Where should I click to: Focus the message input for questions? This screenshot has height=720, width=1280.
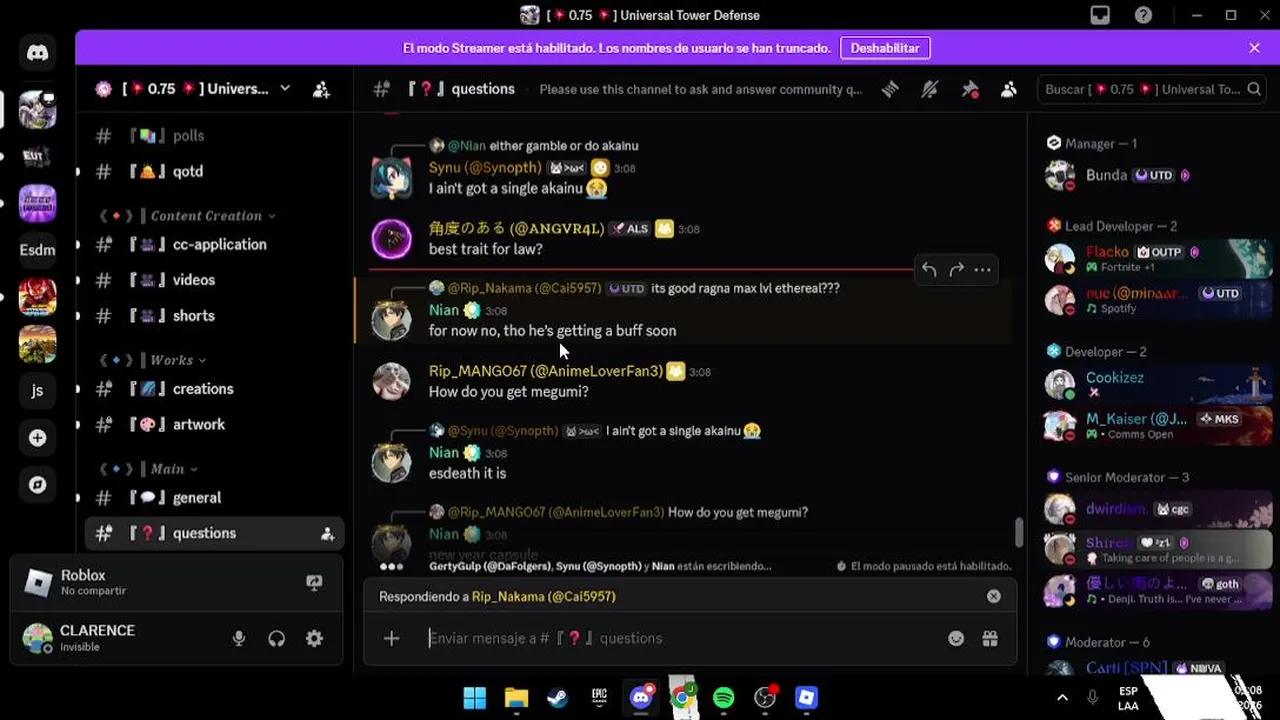coord(680,638)
